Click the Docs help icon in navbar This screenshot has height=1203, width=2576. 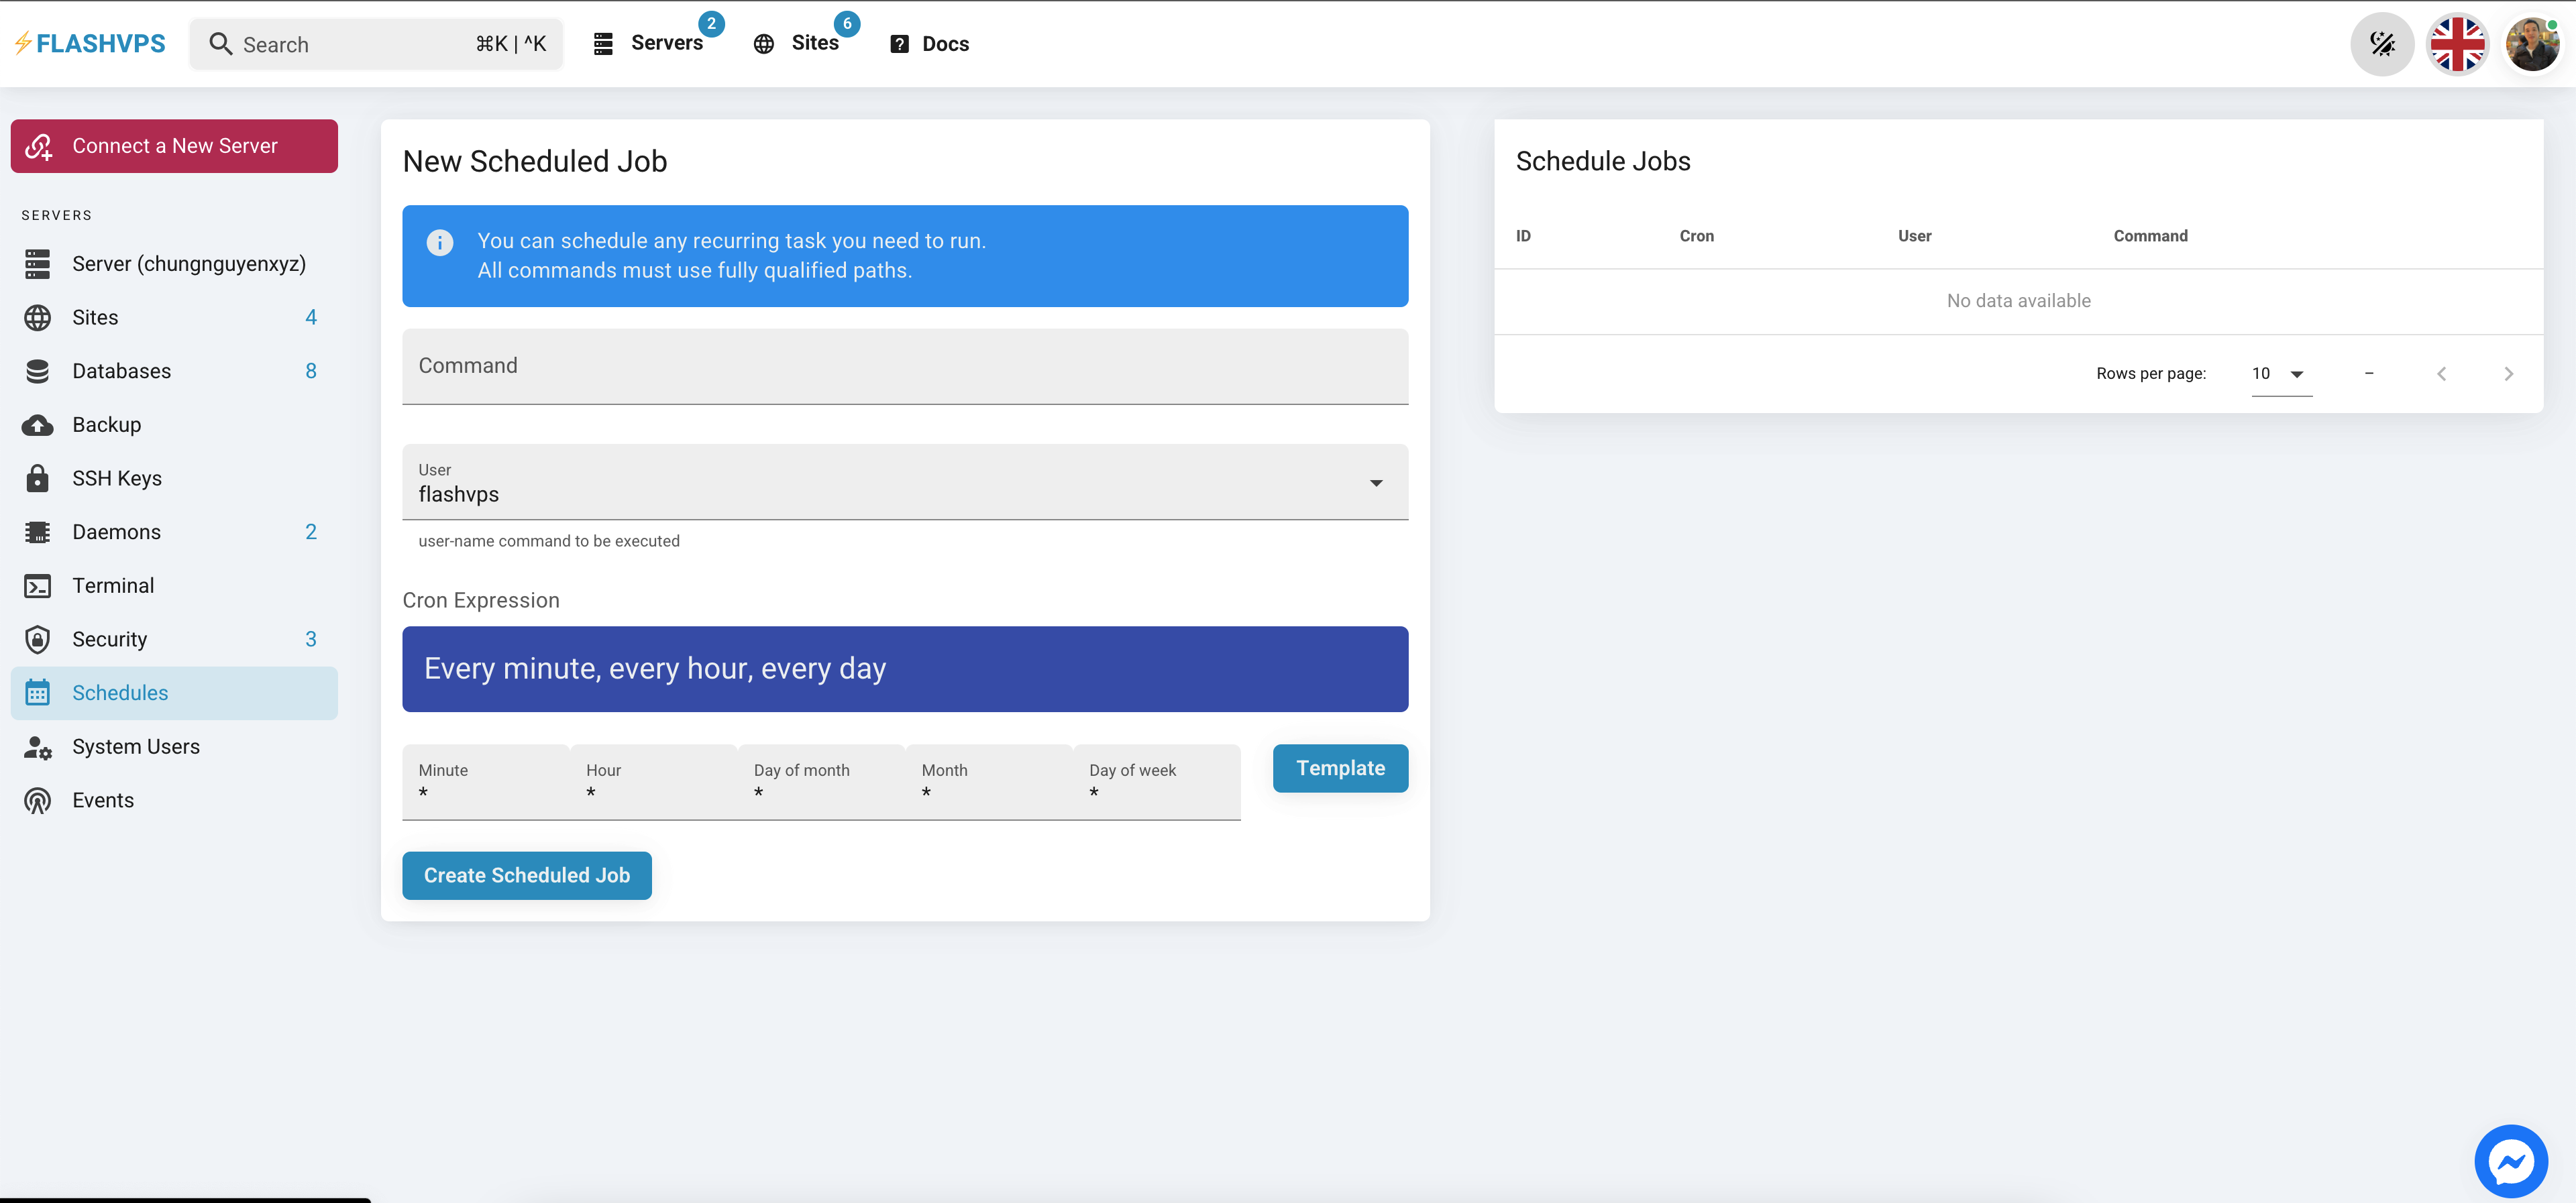point(899,43)
